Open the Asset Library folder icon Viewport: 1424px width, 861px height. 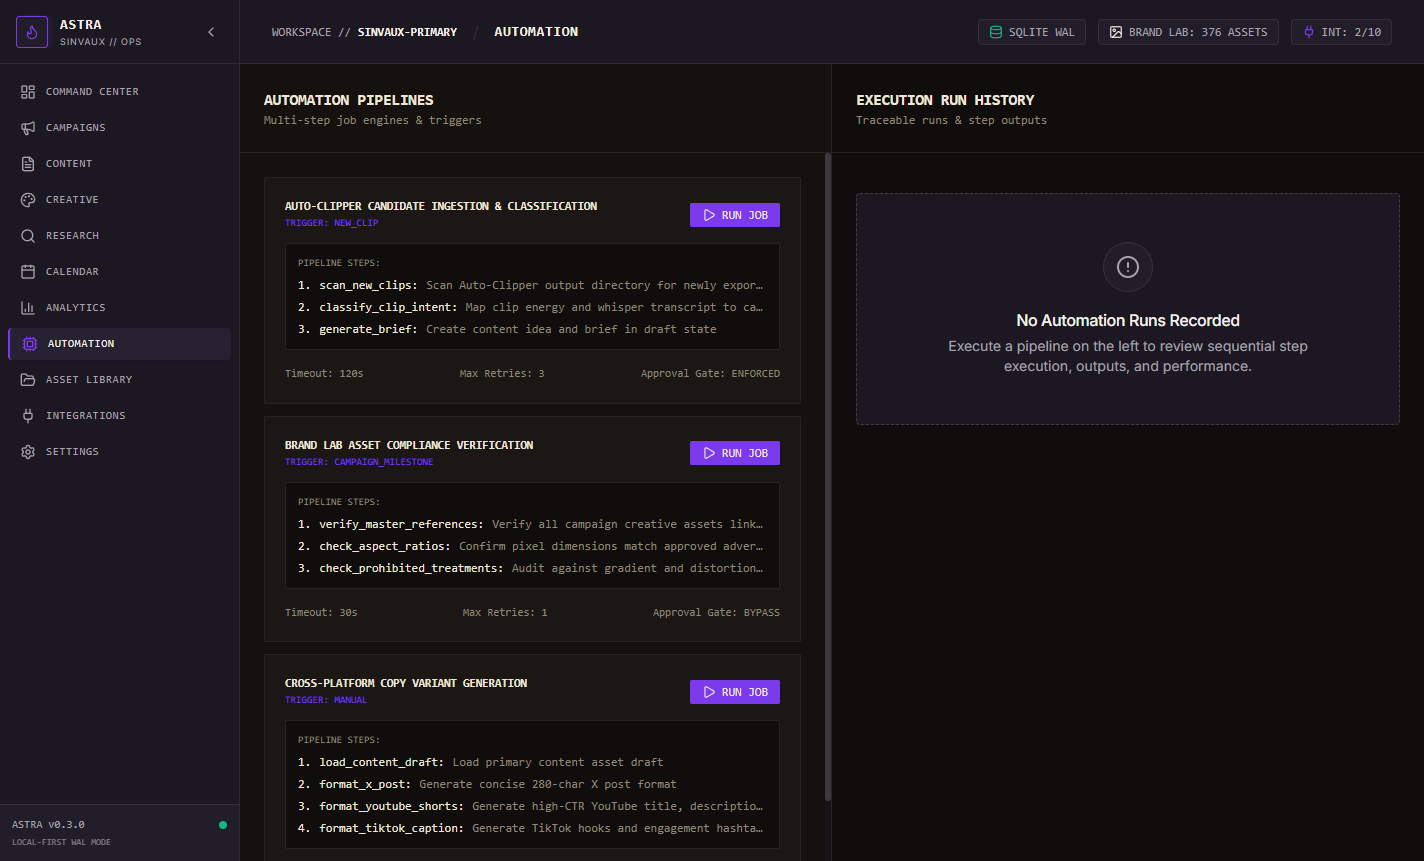tap(28, 380)
